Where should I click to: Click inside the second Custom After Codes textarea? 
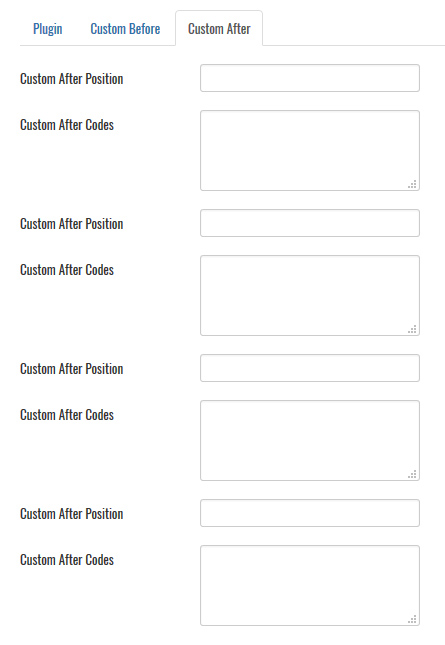point(310,295)
